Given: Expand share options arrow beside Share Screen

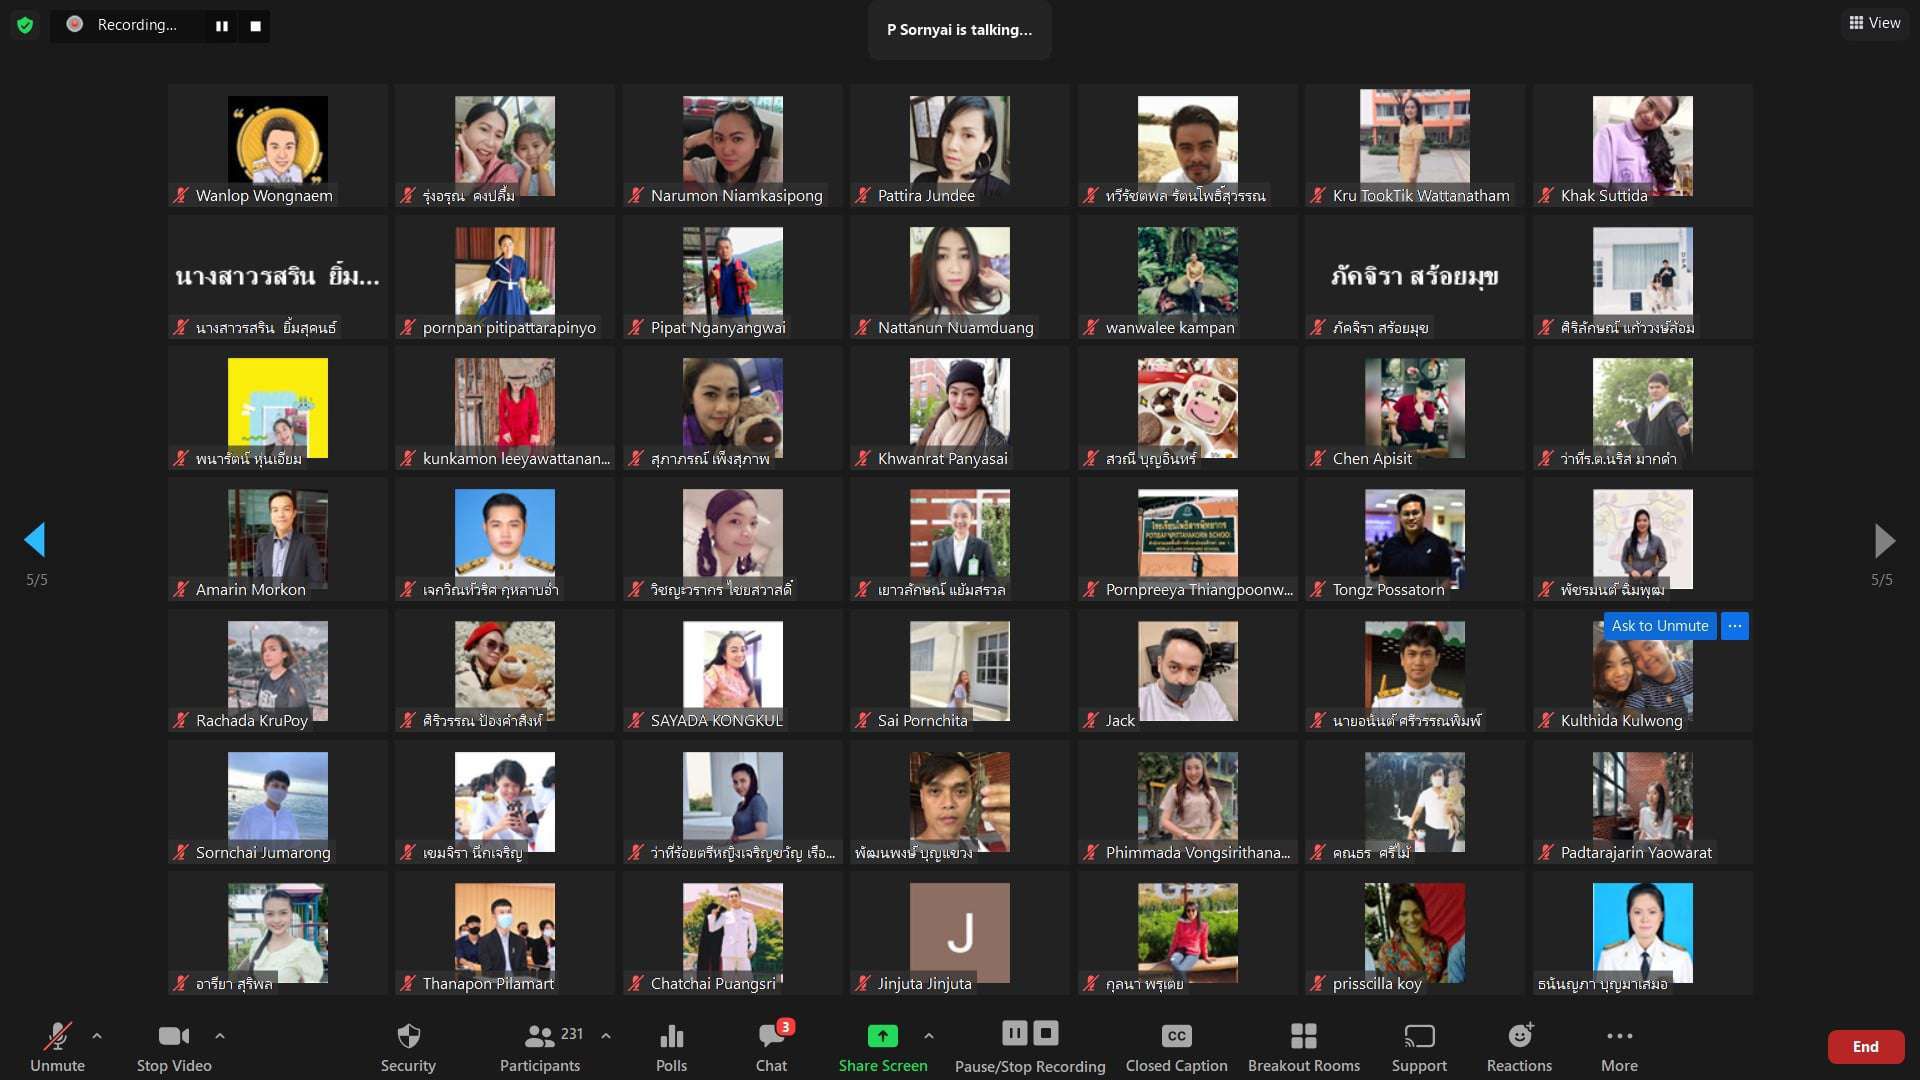Looking at the screenshot, I should click(929, 1036).
